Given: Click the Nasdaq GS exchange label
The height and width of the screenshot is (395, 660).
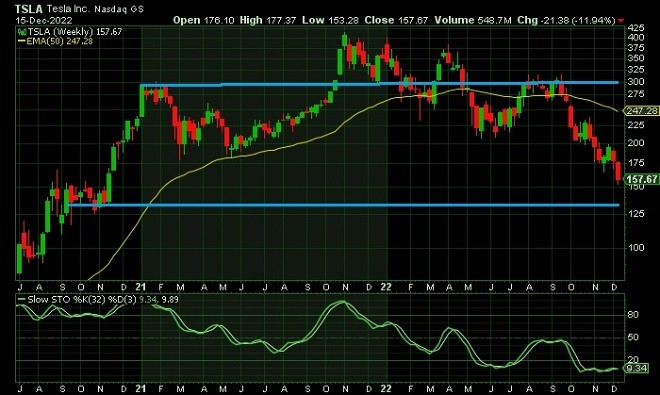Looking at the screenshot, I should [x=119, y=9].
